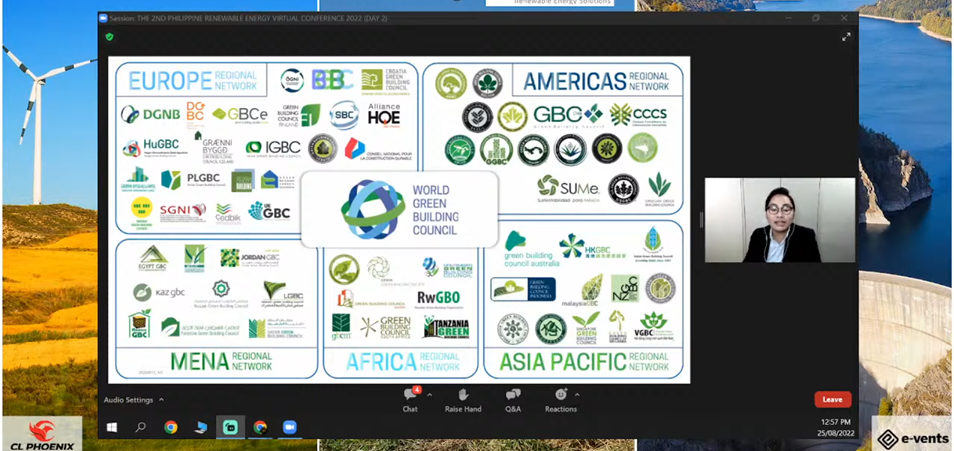
Task: Click the green building council australia logo
Action: 531,249
